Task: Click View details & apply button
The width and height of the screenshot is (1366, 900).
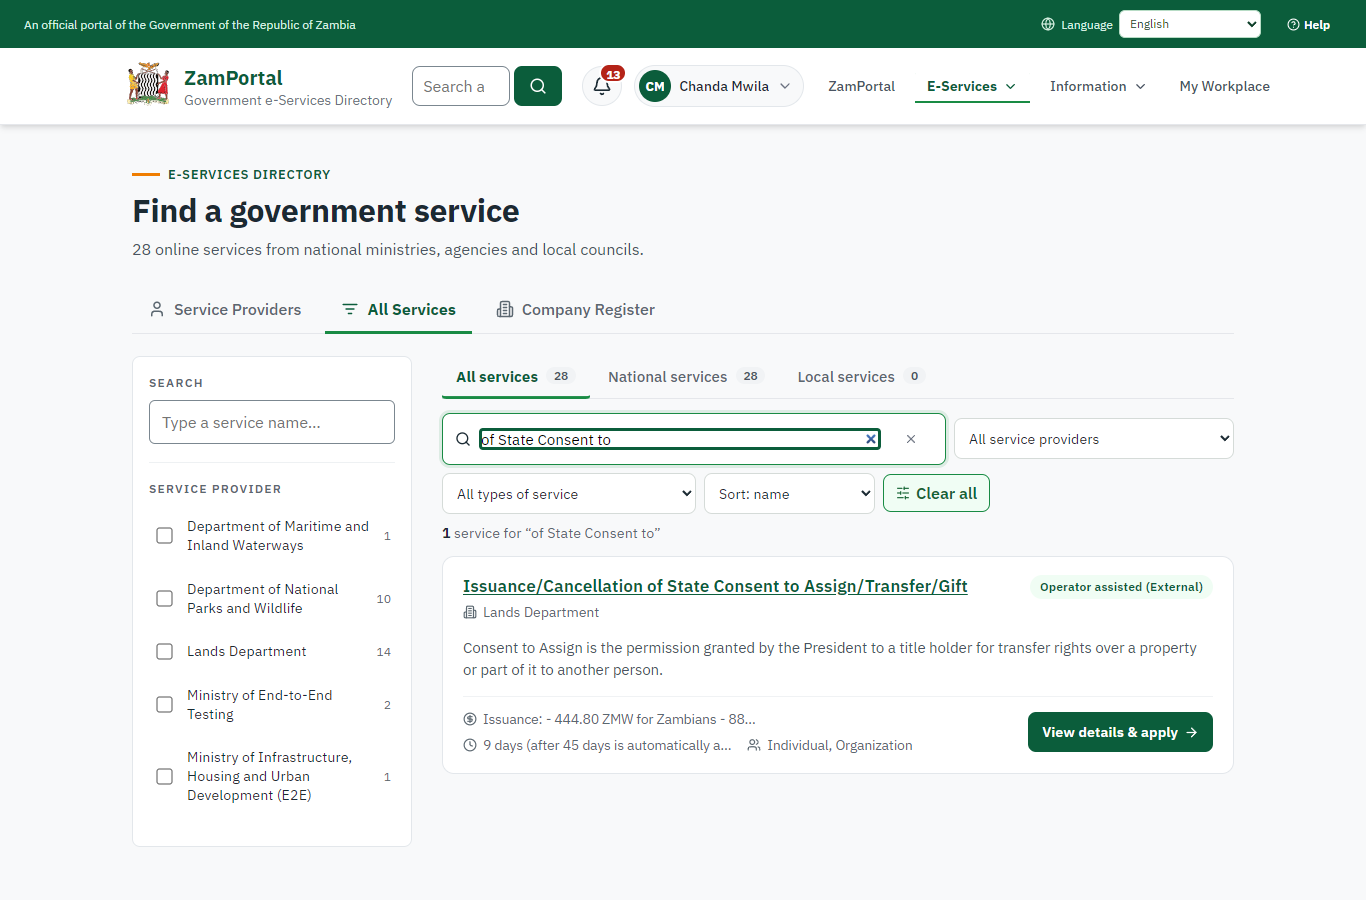Action: [x=1120, y=732]
